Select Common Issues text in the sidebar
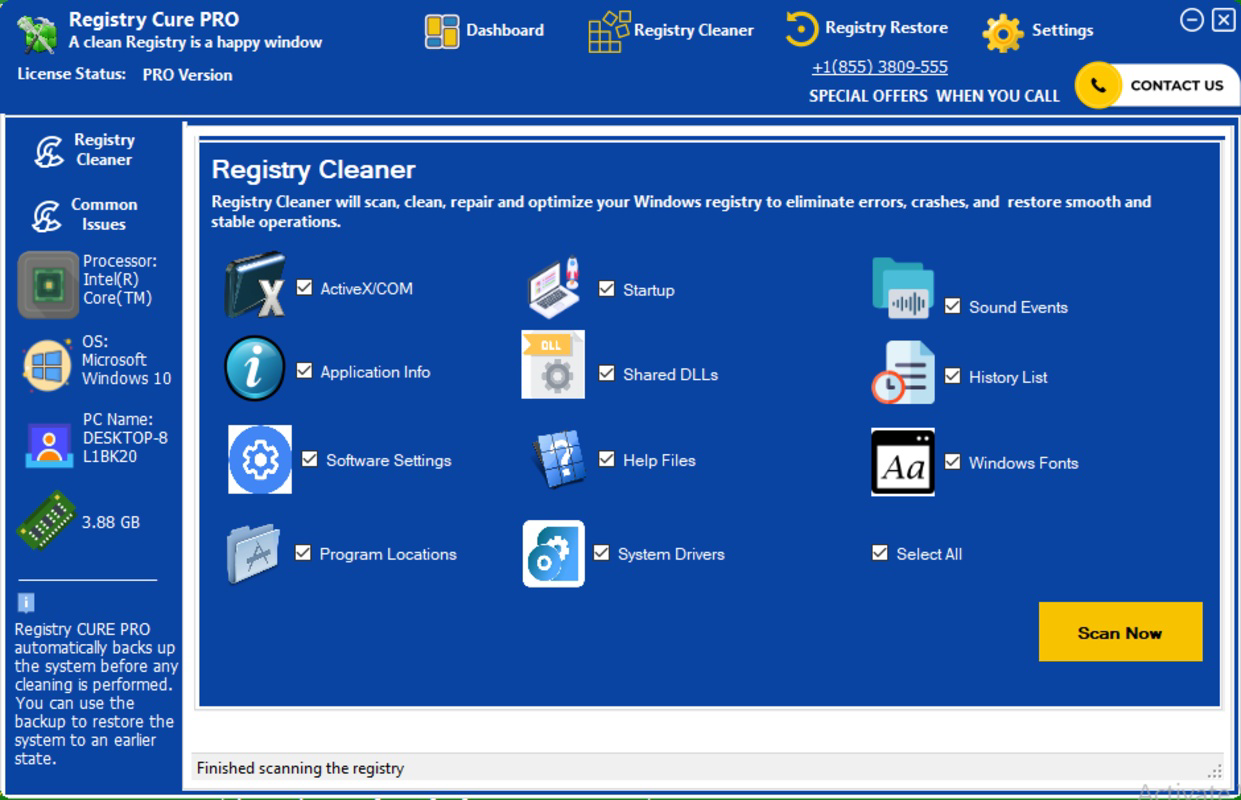 click(x=104, y=214)
